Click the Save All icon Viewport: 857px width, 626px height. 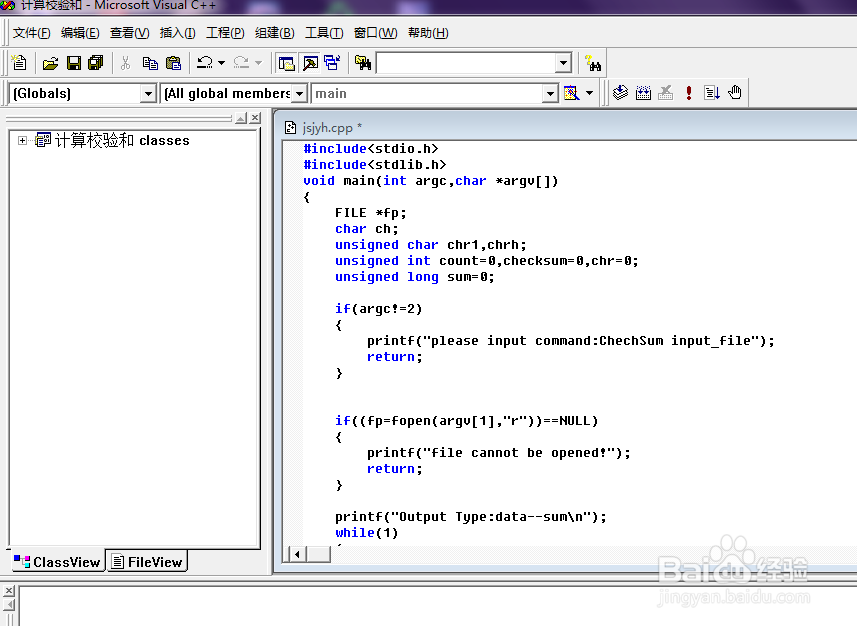tap(96, 63)
